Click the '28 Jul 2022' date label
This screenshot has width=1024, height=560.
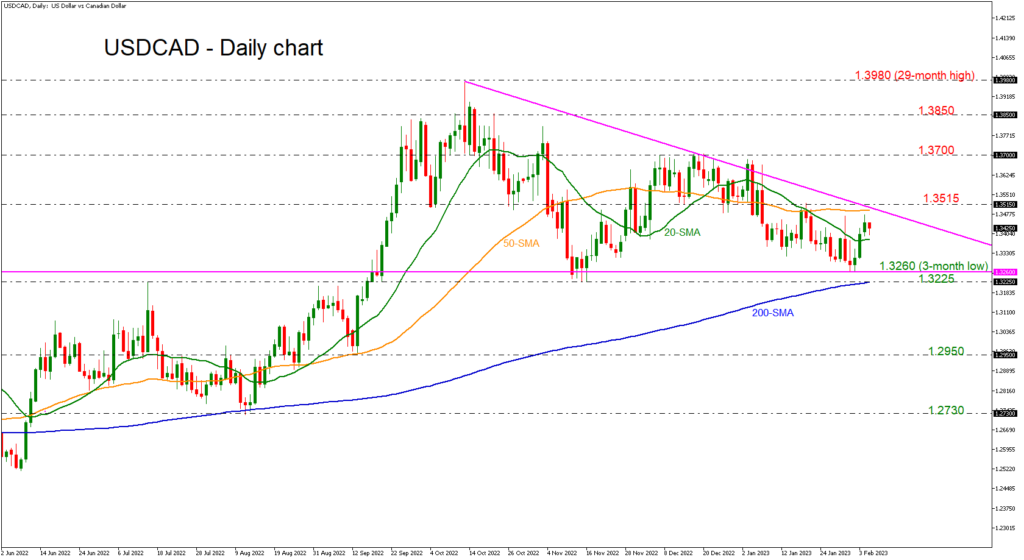pos(210,553)
